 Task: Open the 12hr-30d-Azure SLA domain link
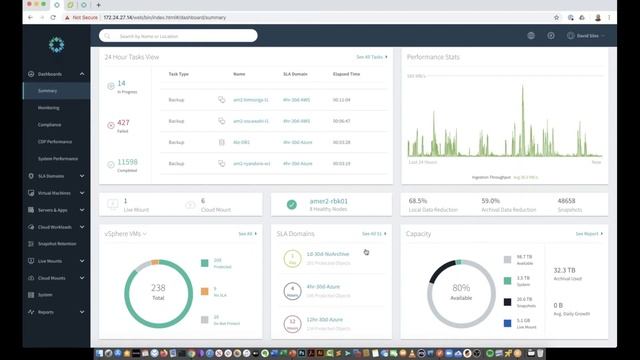324,319
